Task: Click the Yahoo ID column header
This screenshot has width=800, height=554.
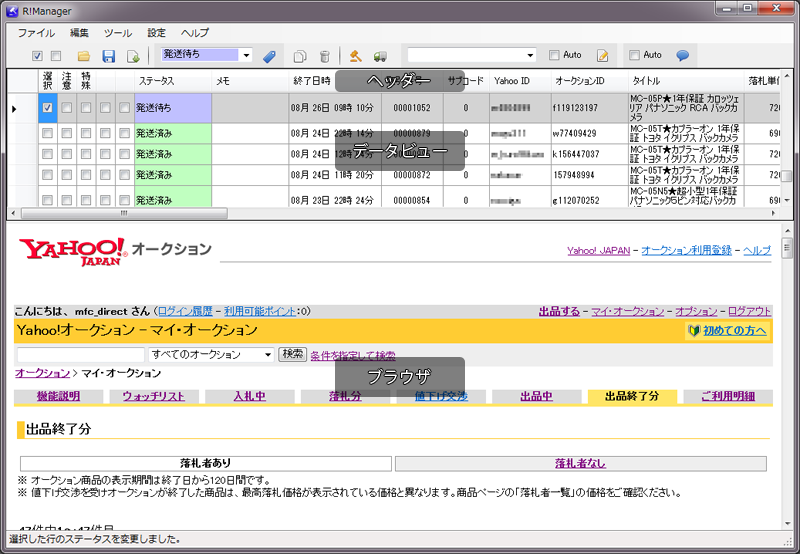Action: pos(520,81)
